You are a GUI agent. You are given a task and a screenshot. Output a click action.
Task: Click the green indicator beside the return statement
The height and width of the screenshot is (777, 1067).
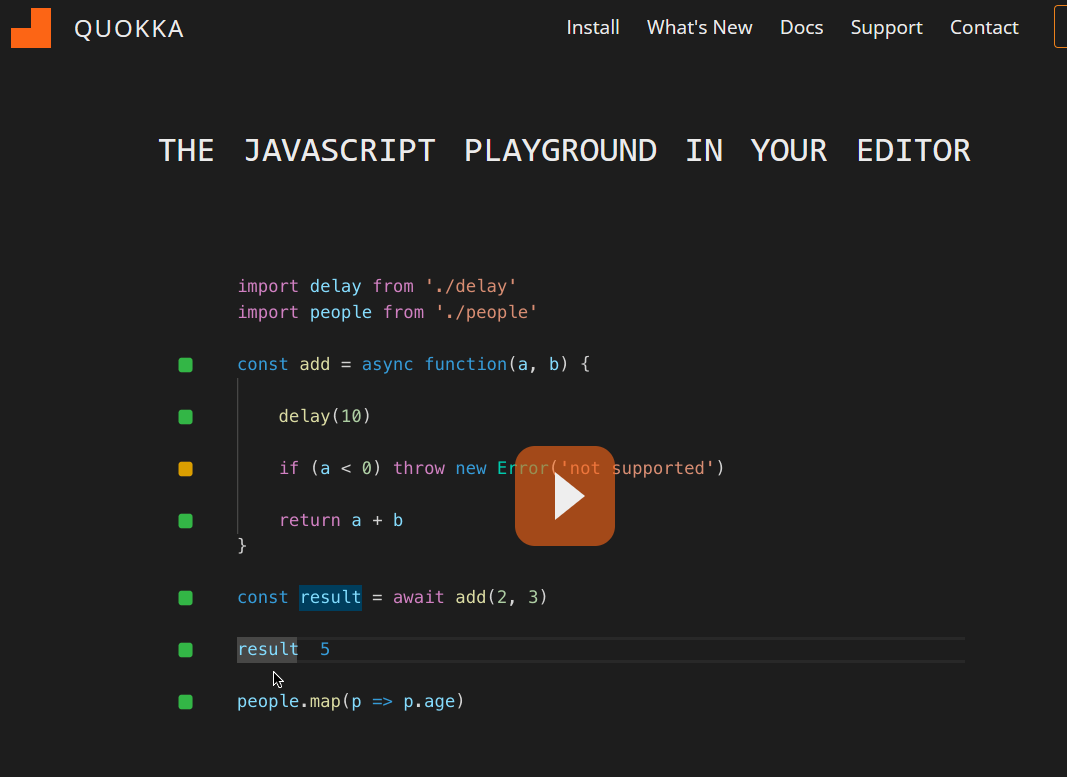pyautogui.click(x=185, y=520)
